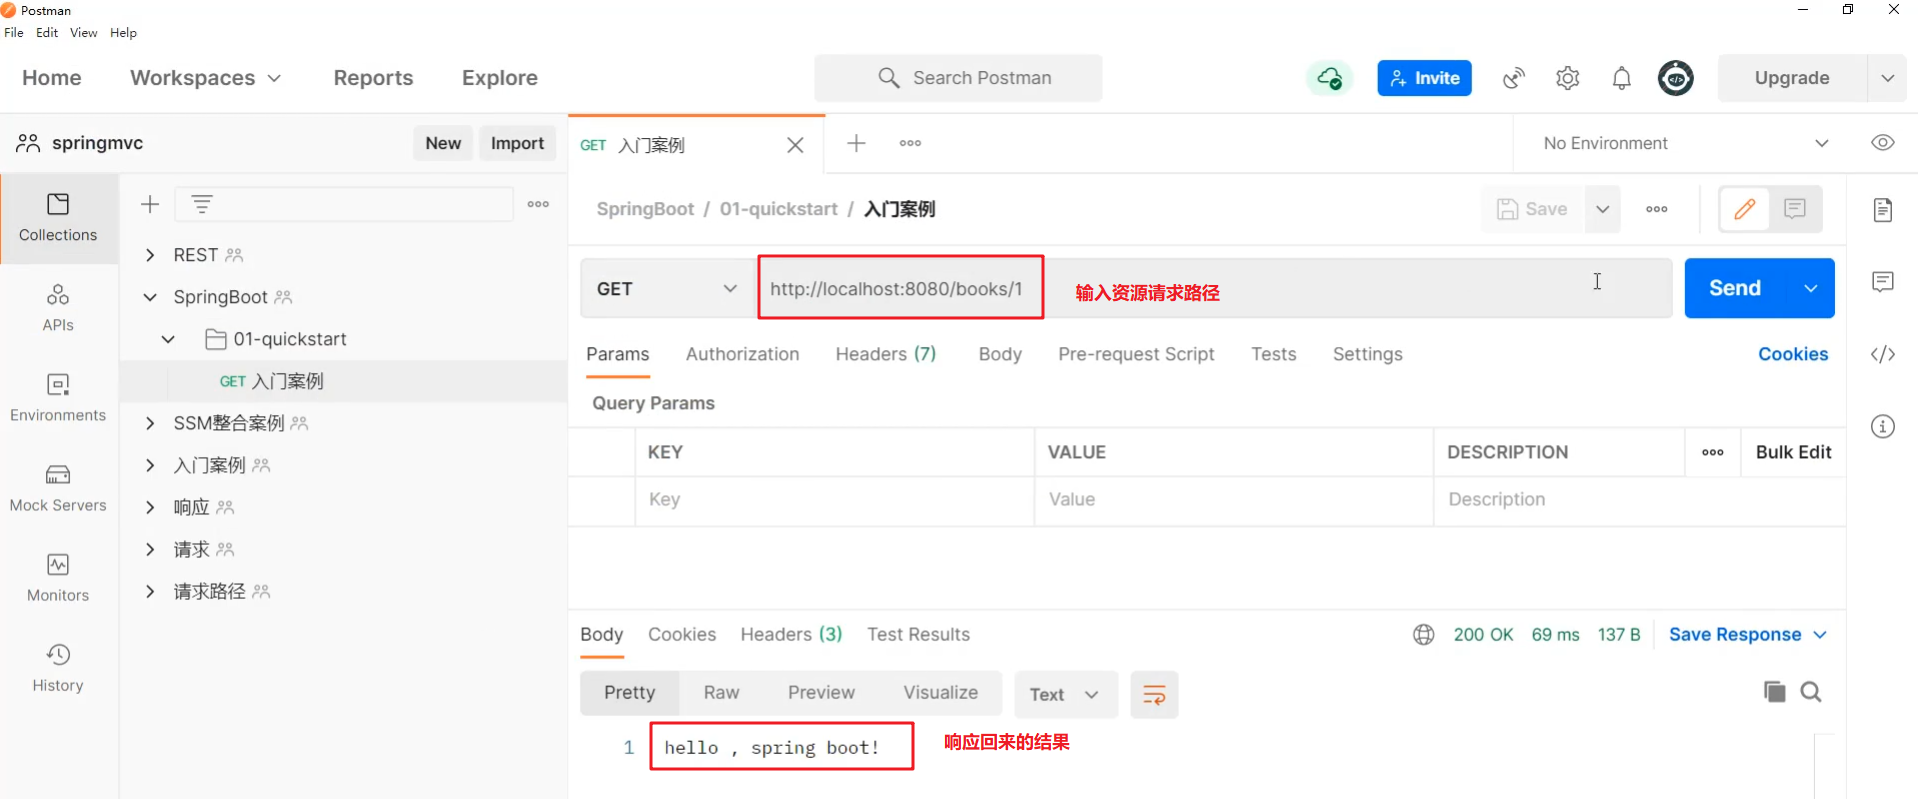Search within the response body
The image size is (1918, 799).
pos(1810,692)
